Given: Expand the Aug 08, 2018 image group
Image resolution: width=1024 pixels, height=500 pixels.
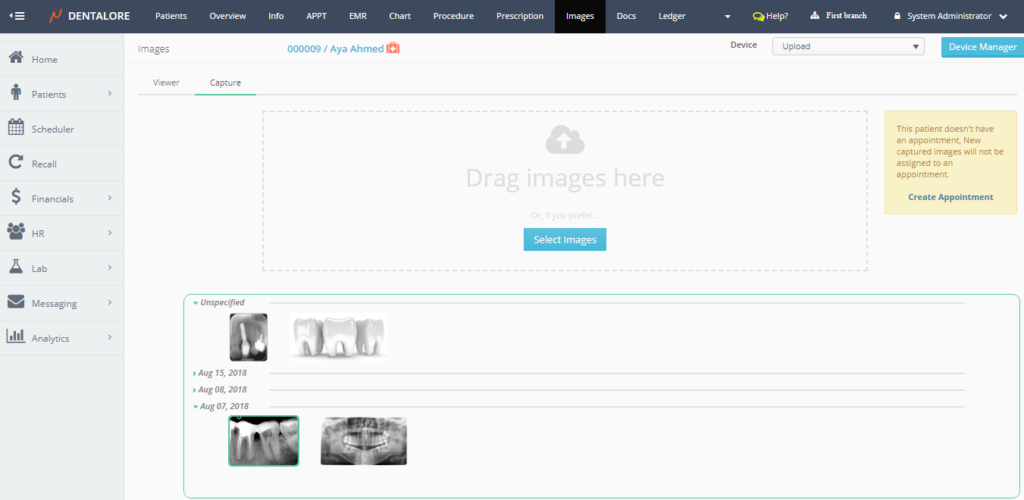Looking at the screenshot, I should click(x=222, y=389).
